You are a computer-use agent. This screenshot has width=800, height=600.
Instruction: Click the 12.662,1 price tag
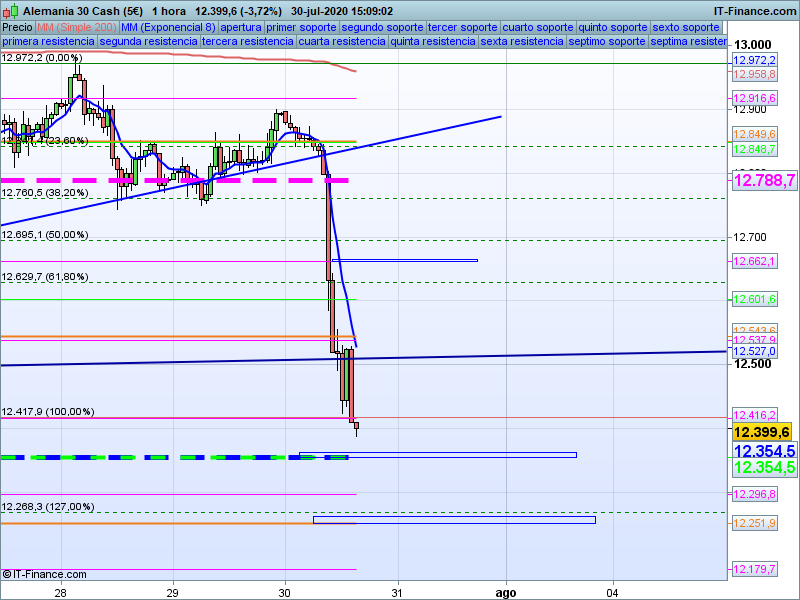coord(755,261)
